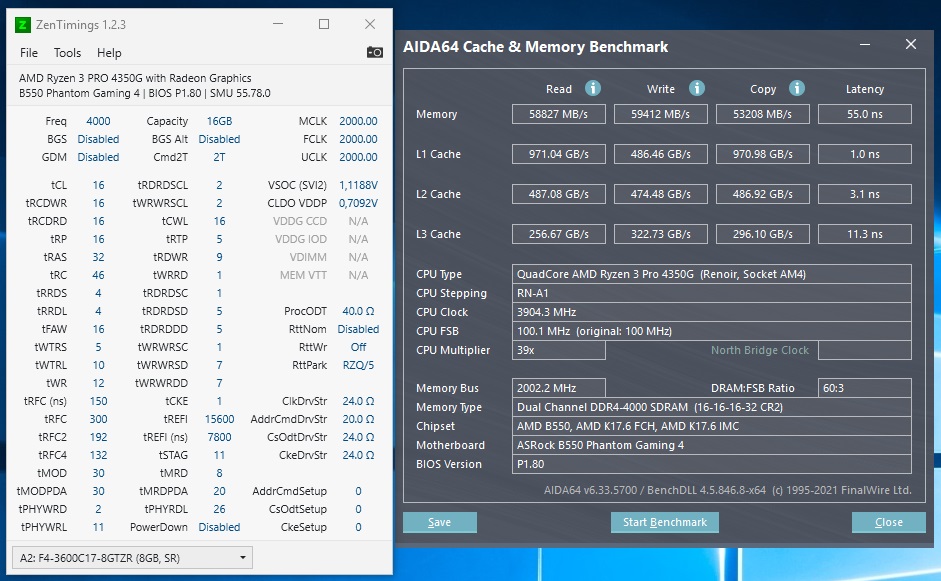
Task: Click the tRFC (ns) value 150
Action: (98, 402)
